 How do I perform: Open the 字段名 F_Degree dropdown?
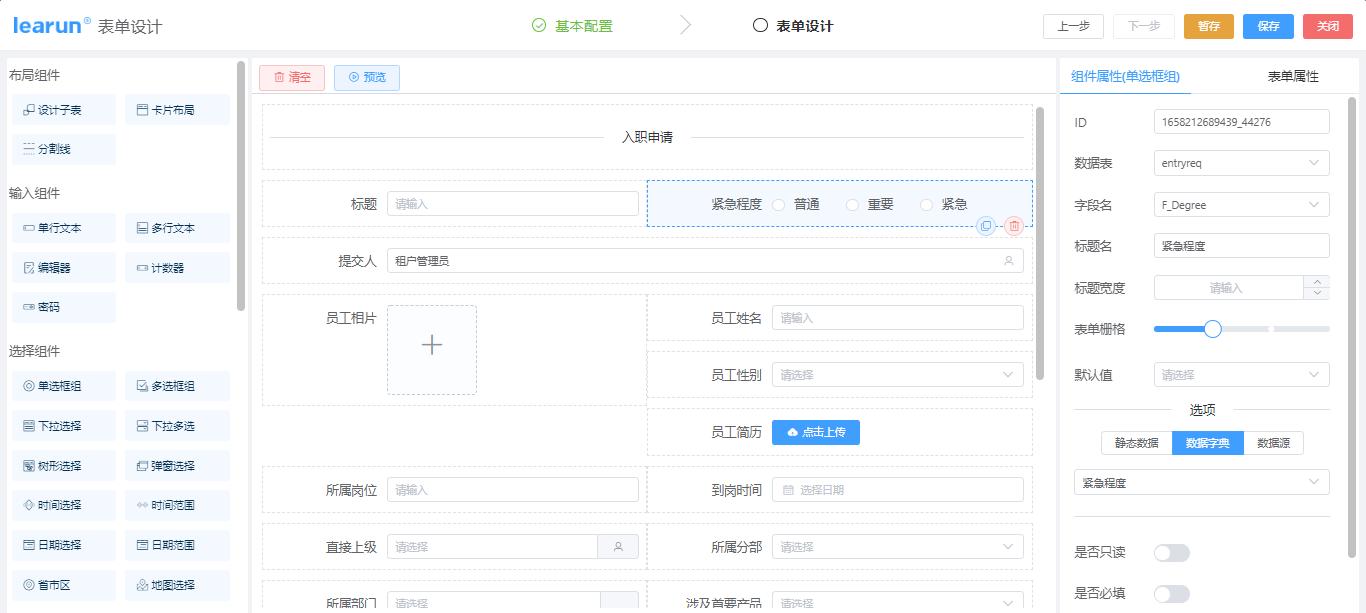pyautogui.click(x=1241, y=204)
